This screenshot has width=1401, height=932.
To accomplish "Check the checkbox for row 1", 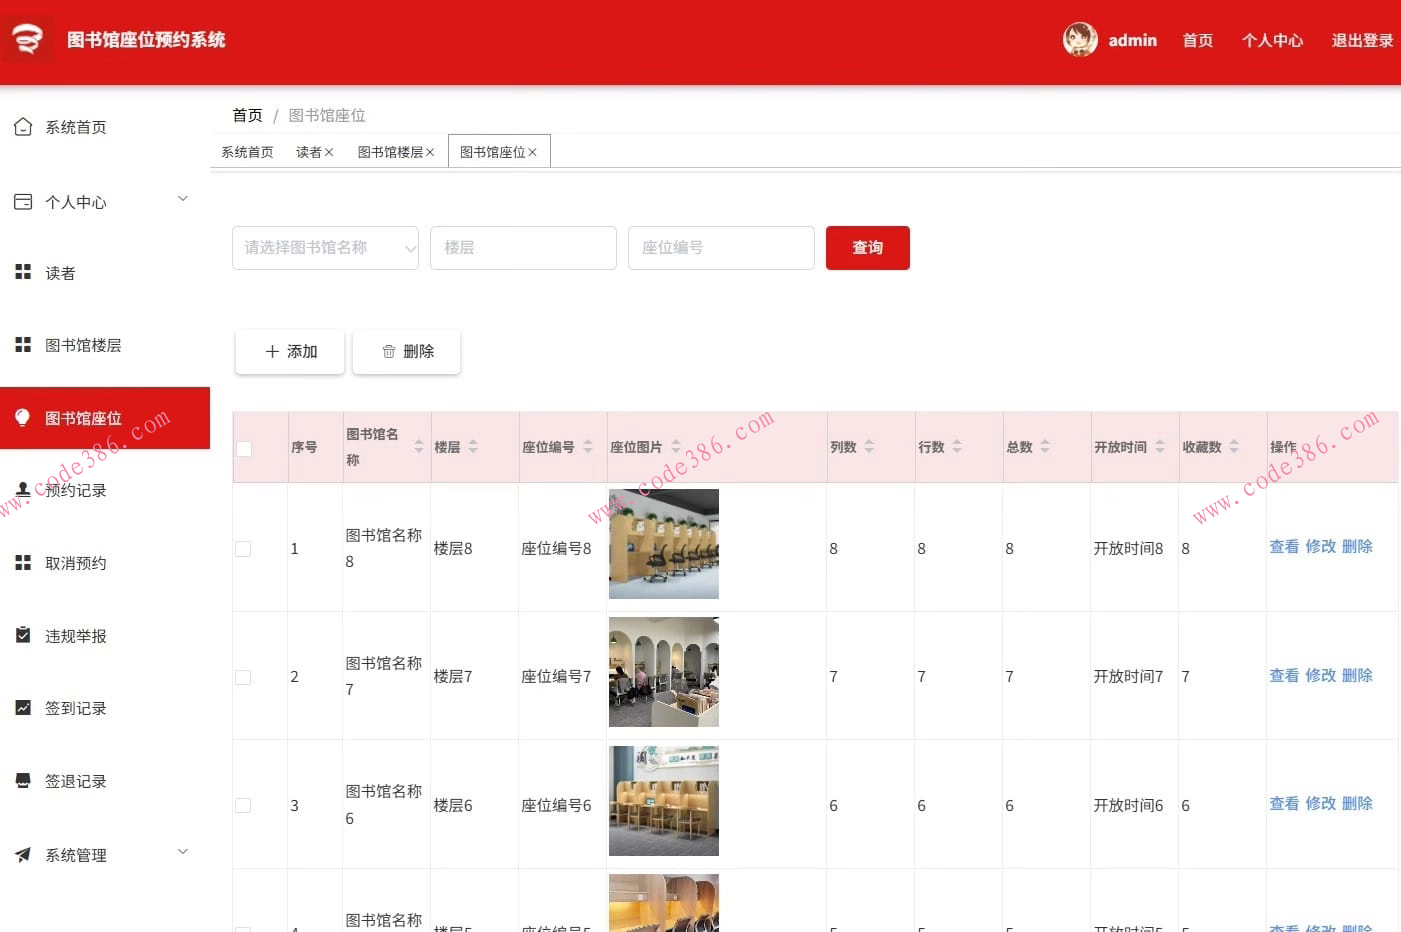I will [243, 548].
